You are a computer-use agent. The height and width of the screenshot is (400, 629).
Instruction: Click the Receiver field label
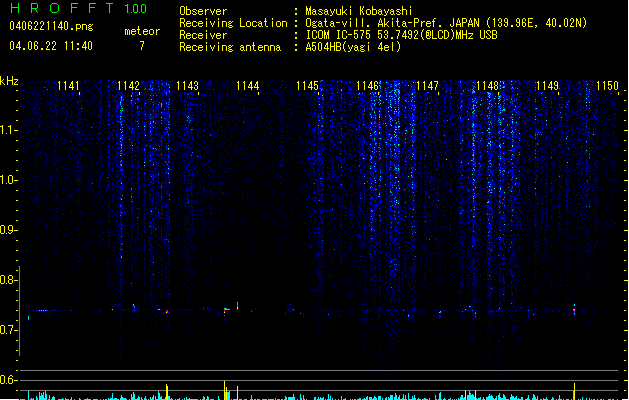[203, 35]
